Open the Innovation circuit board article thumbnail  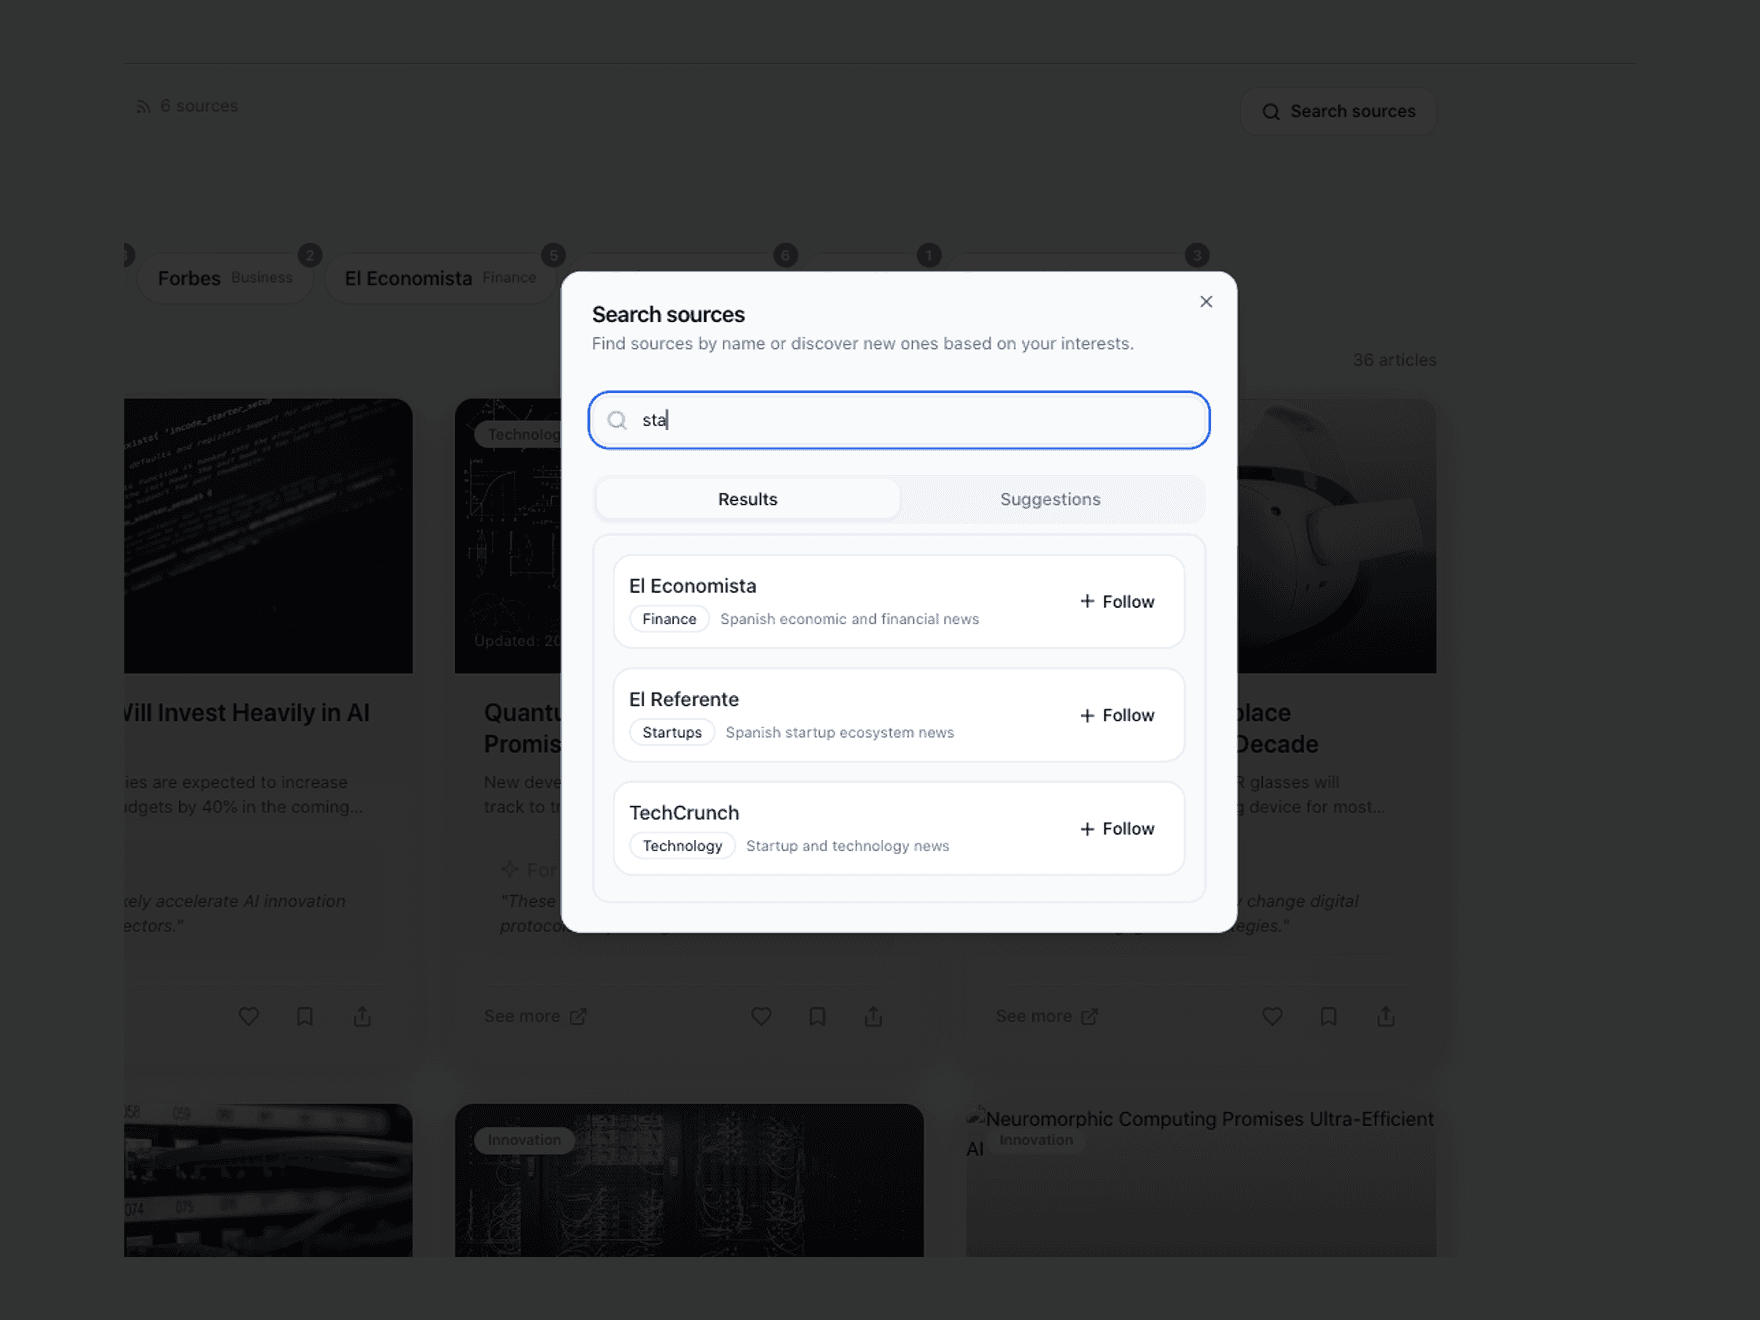pyautogui.click(x=689, y=1180)
